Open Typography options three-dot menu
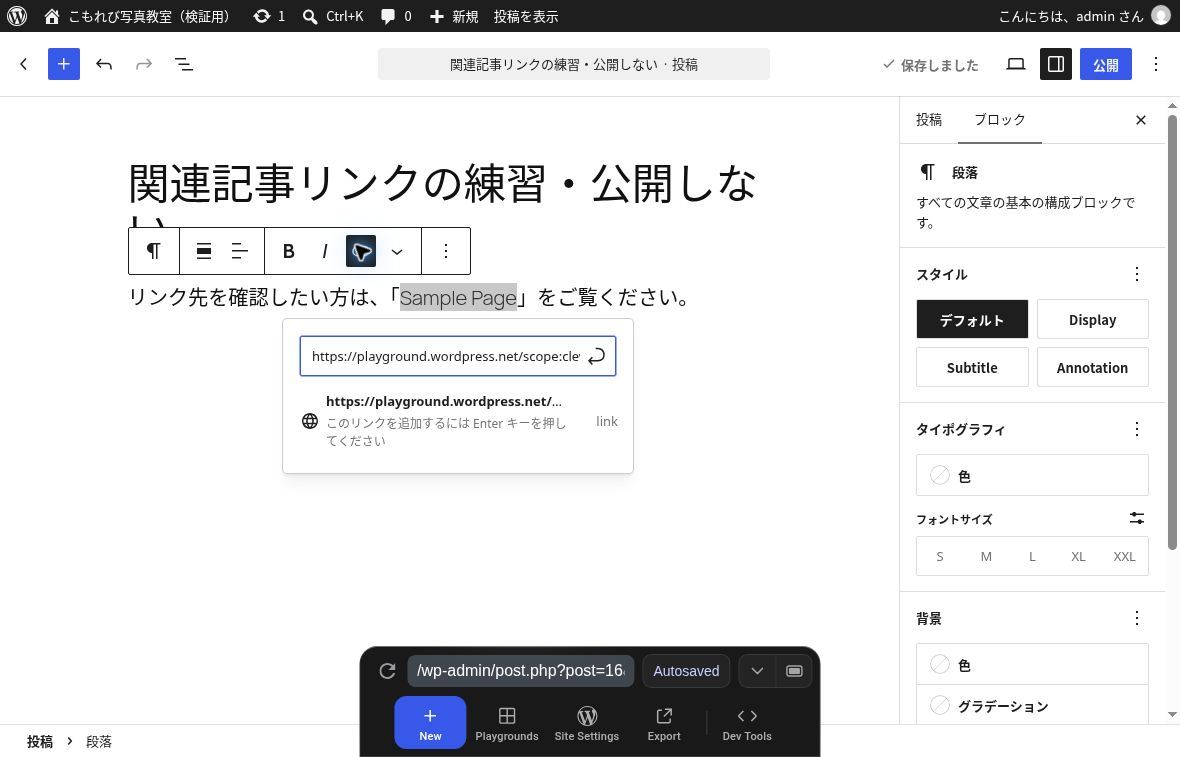Viewport: 1180px width, 757px height. pos(1136,430)
